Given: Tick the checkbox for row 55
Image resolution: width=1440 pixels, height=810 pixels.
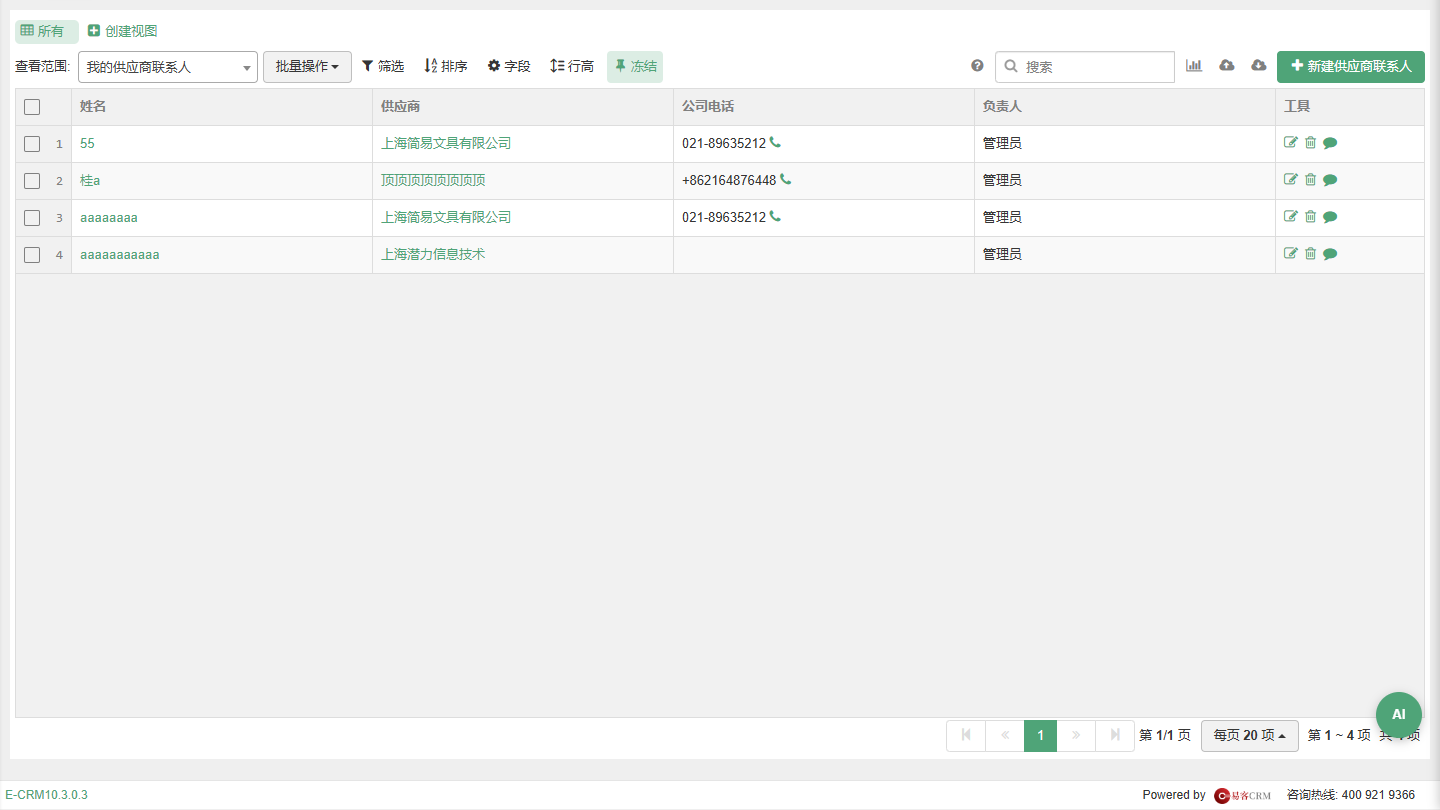Looking at the screenshot, I should tap(32, 144).
